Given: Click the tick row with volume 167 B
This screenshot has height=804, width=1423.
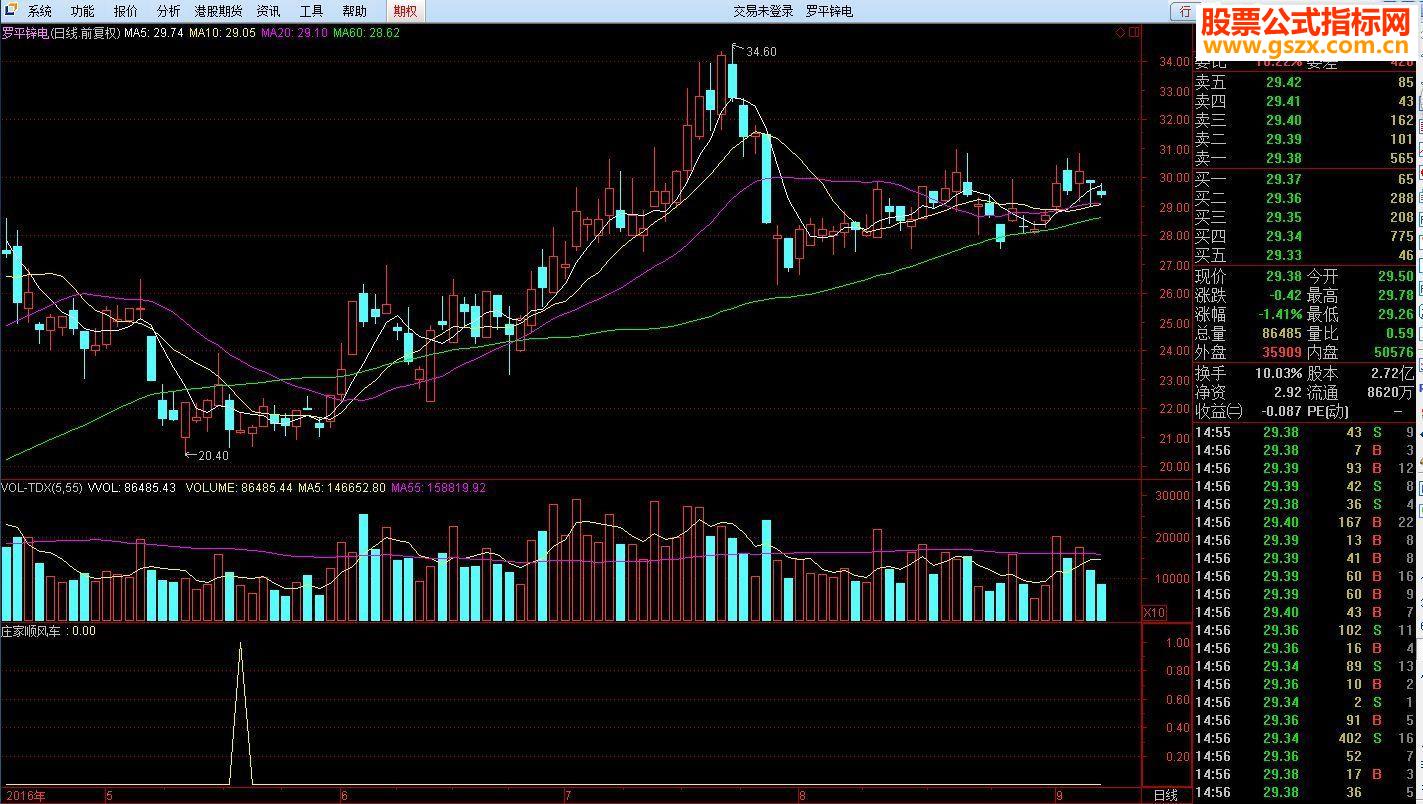Looking at the screenshot, I should 1305,522.
